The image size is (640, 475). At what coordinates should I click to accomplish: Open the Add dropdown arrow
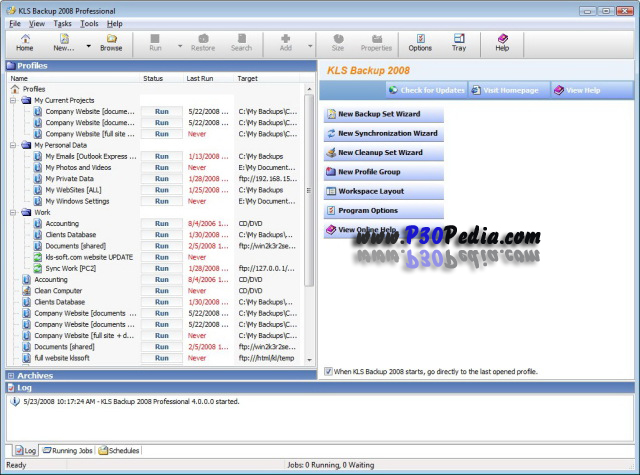pos(310,46)
